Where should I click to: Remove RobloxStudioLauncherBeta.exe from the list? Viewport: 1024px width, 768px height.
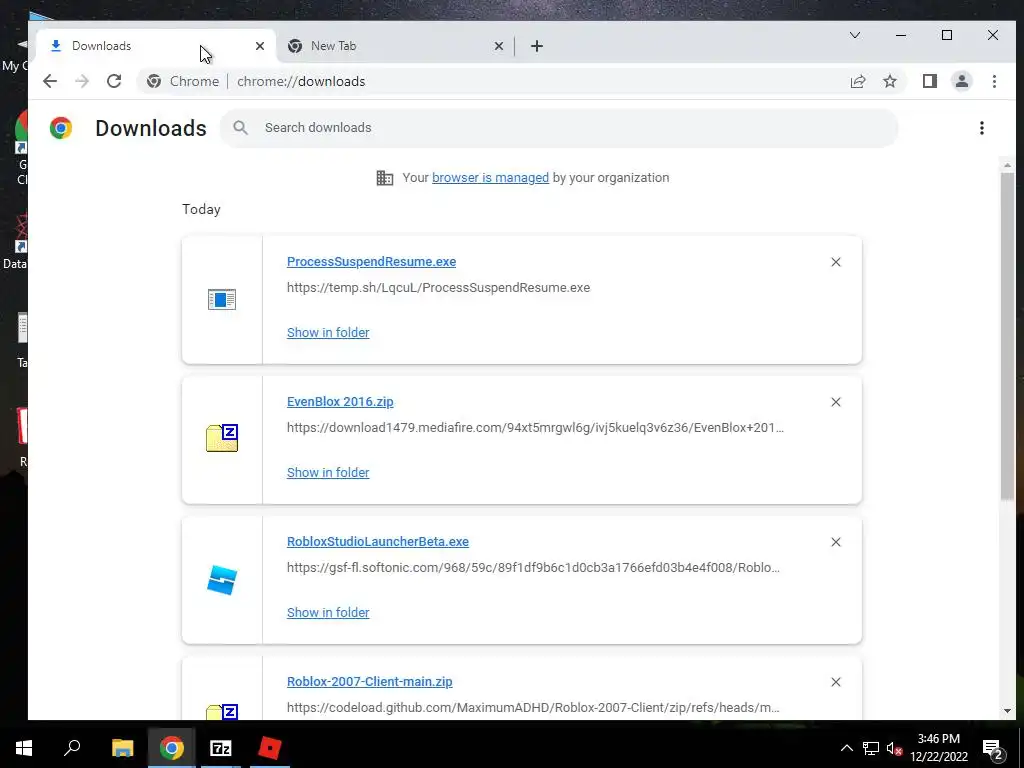click(835, 542)
